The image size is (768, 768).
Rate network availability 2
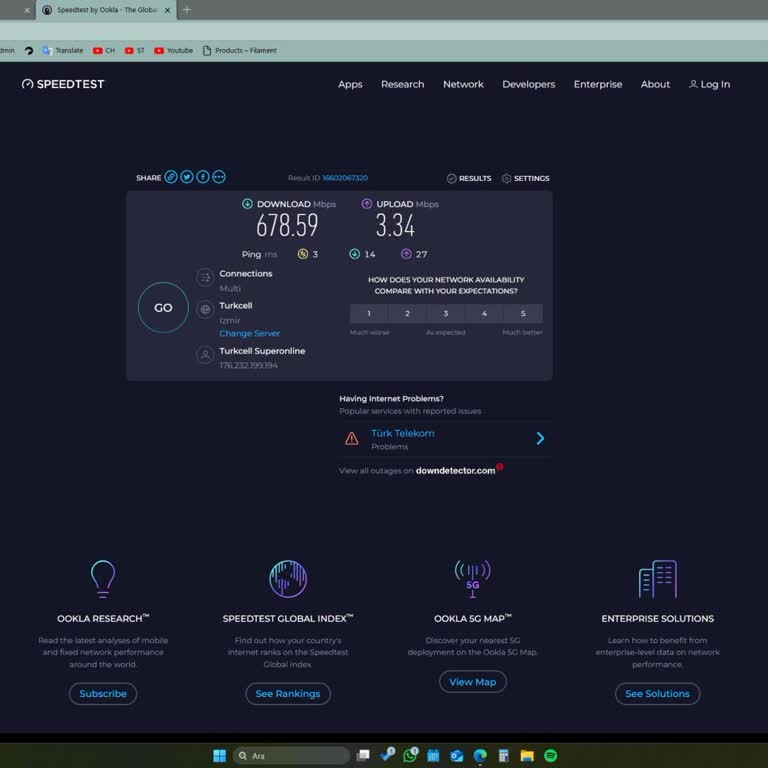click(407, 313)
